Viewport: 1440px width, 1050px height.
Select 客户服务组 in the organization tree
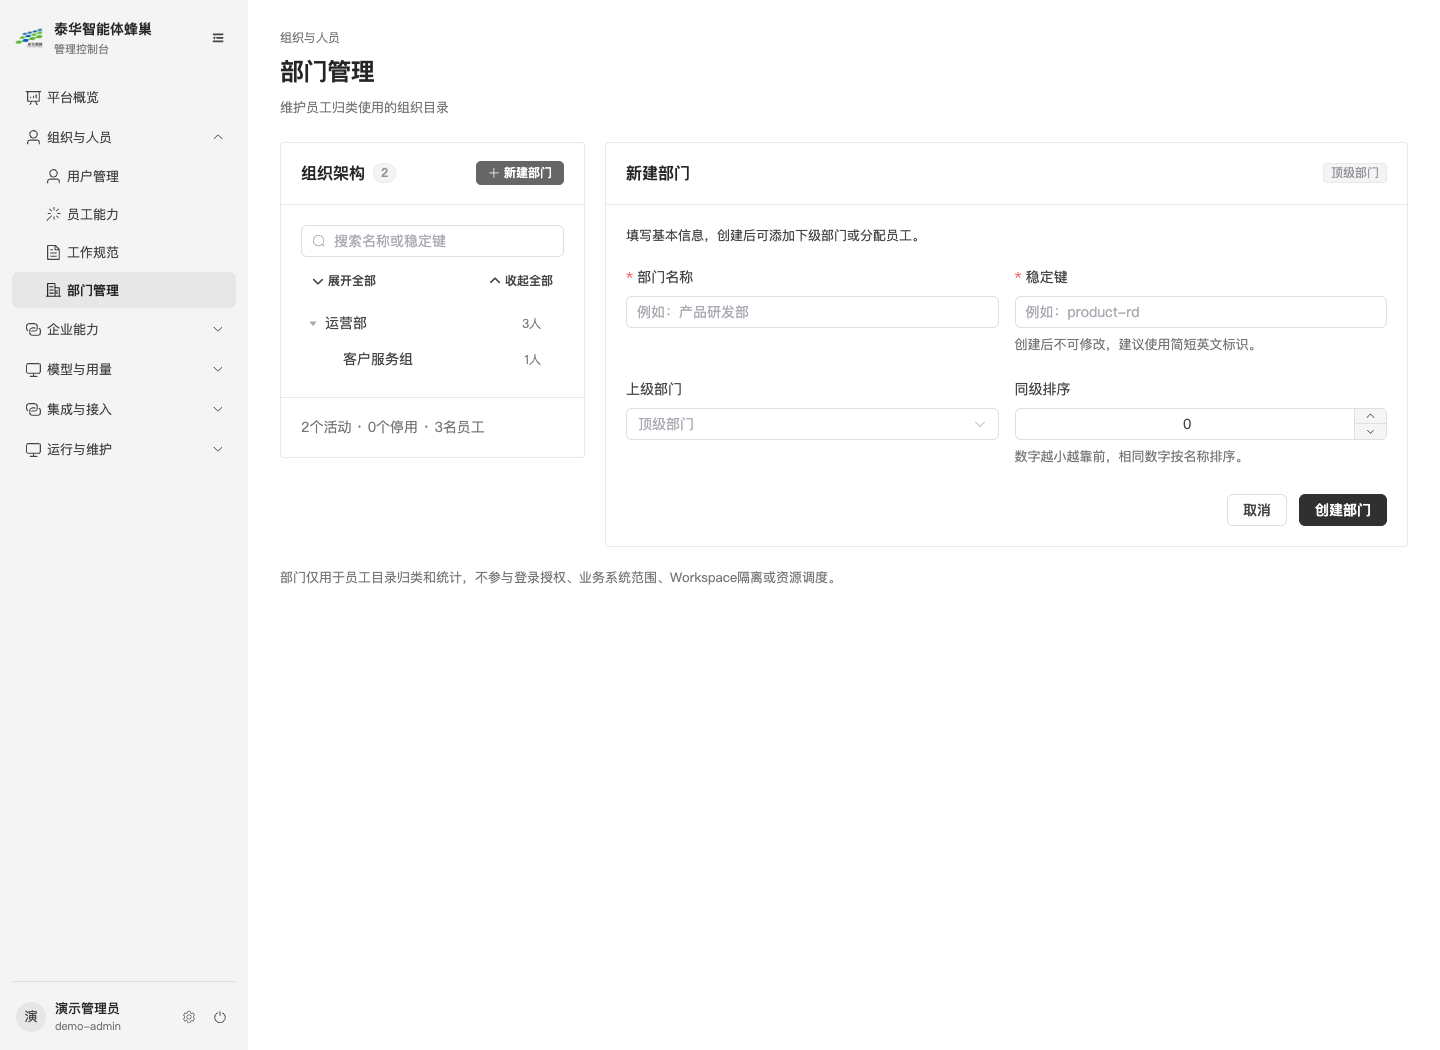click(x=432, y=359)
